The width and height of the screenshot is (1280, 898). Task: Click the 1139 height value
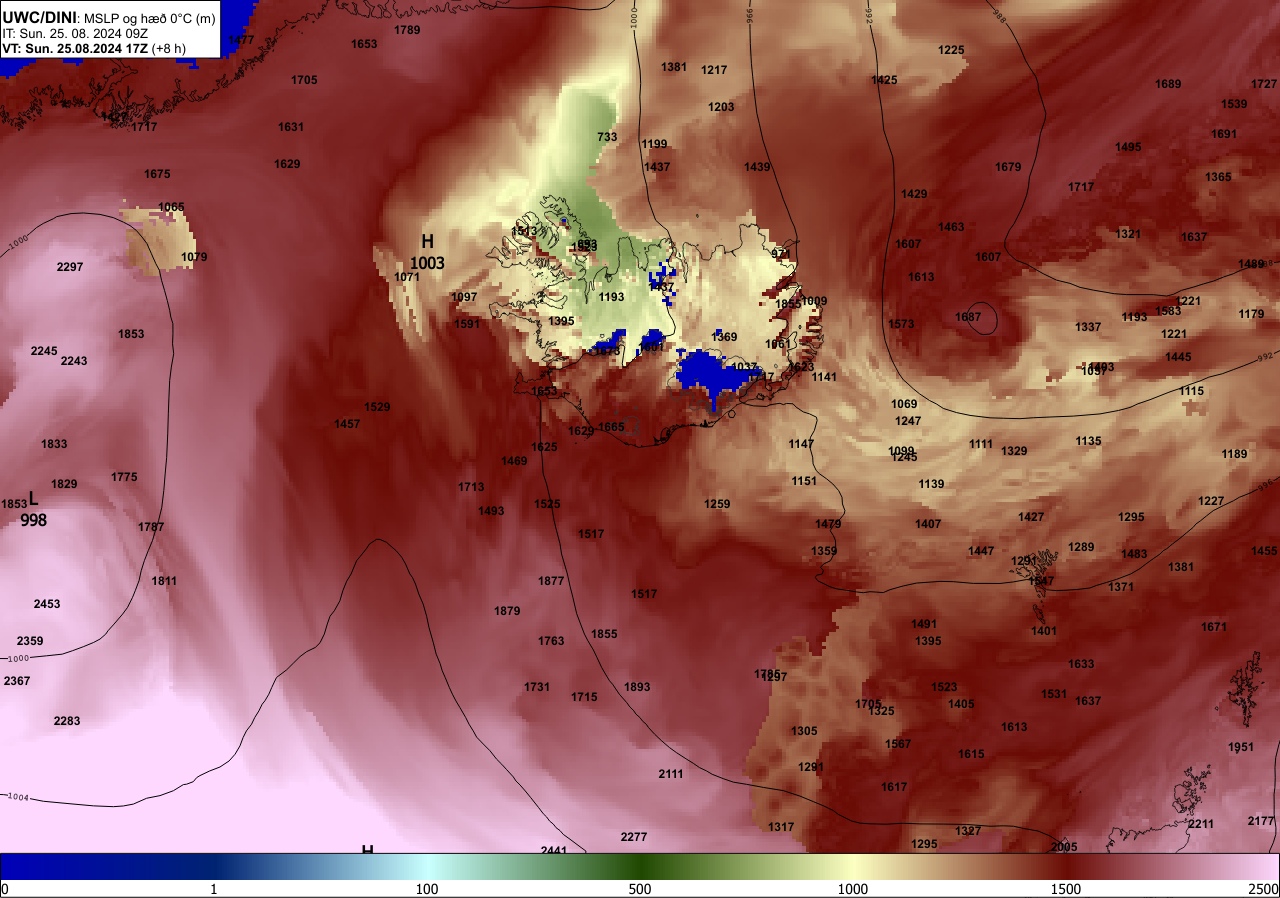tap(931, 484)
